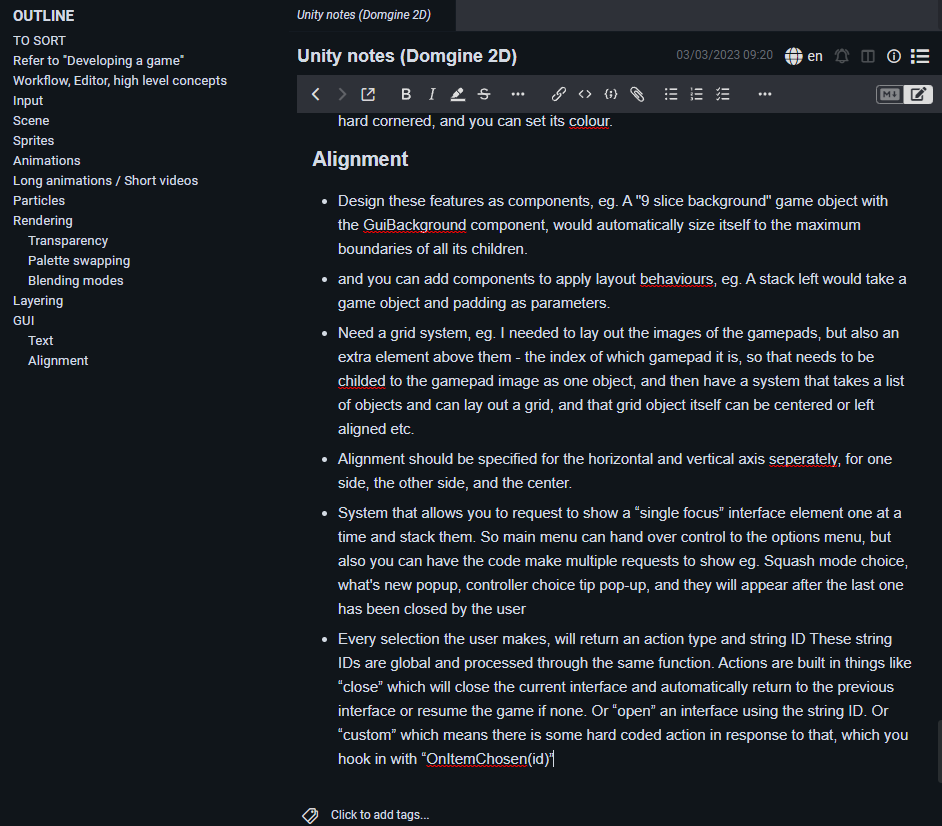Image resolution: width=942 pixels, height=826 pixels.
Task: Jump to Refer to "Developing a game"
Action: pos(98,61)
